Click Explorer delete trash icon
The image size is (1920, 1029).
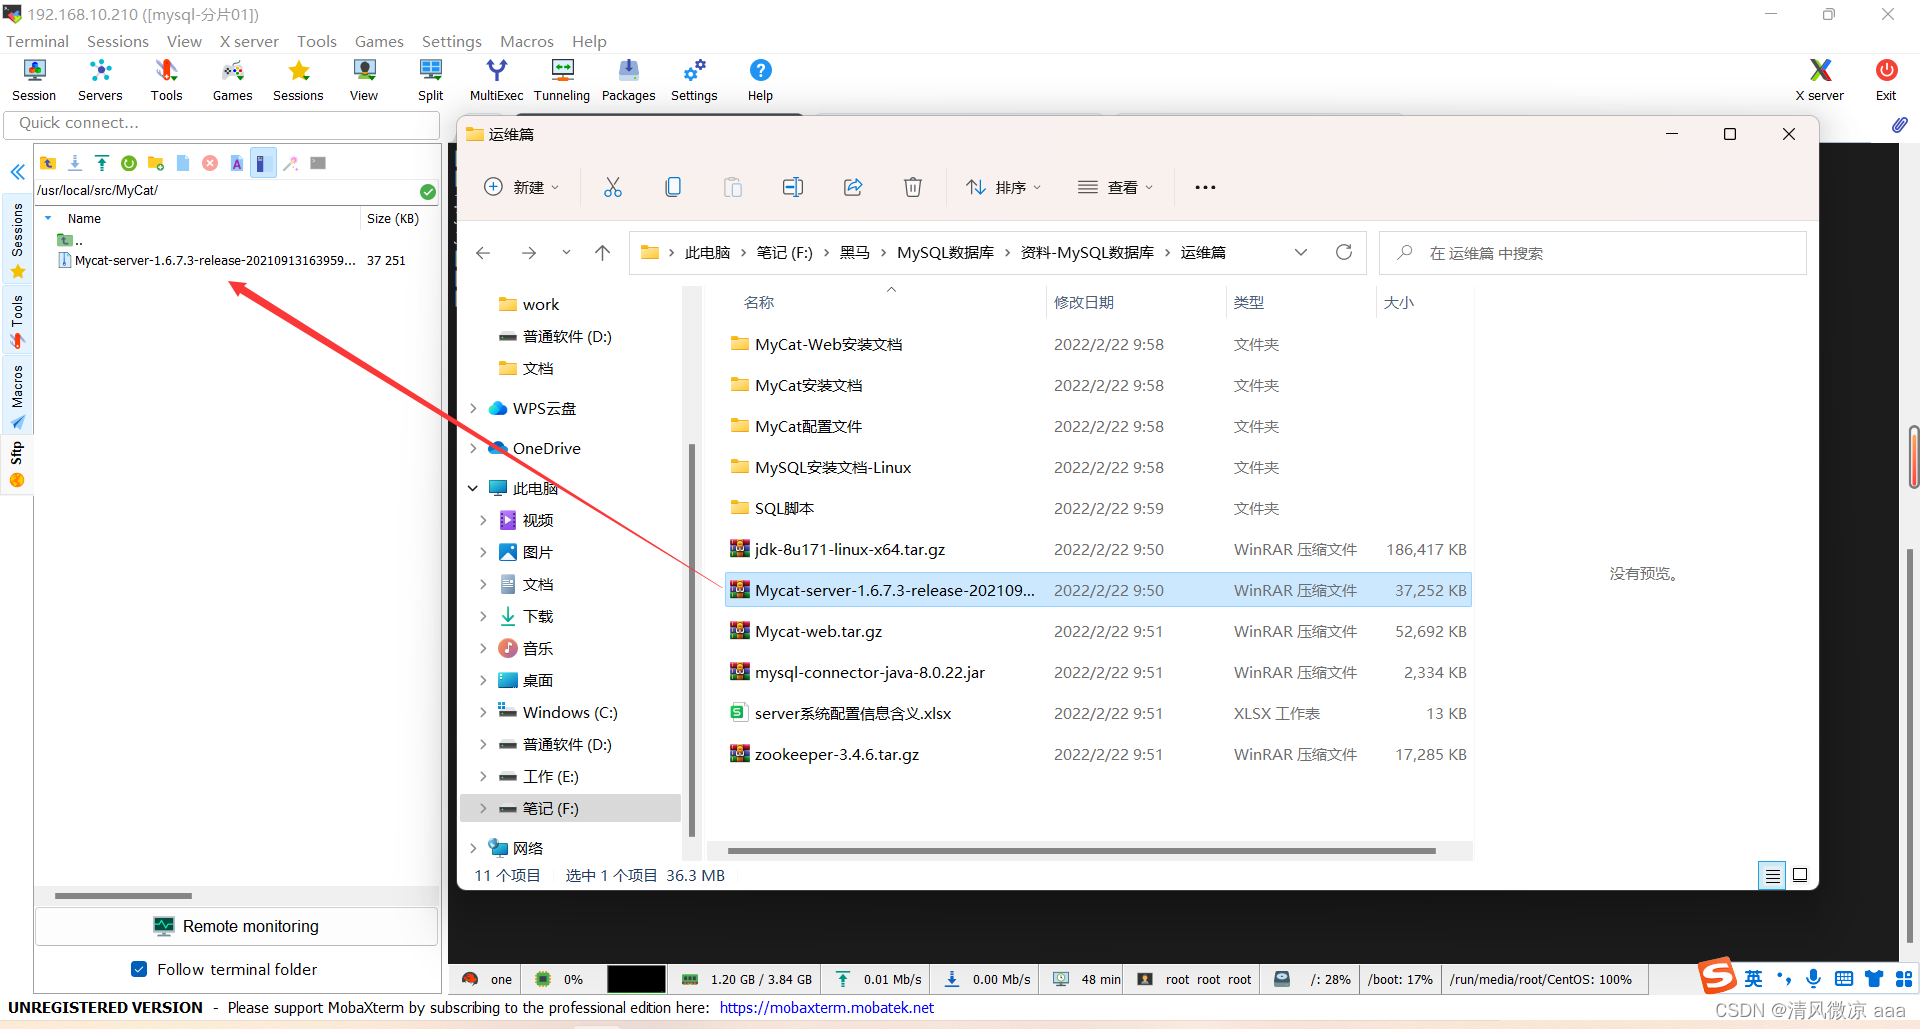click(913, 187)
